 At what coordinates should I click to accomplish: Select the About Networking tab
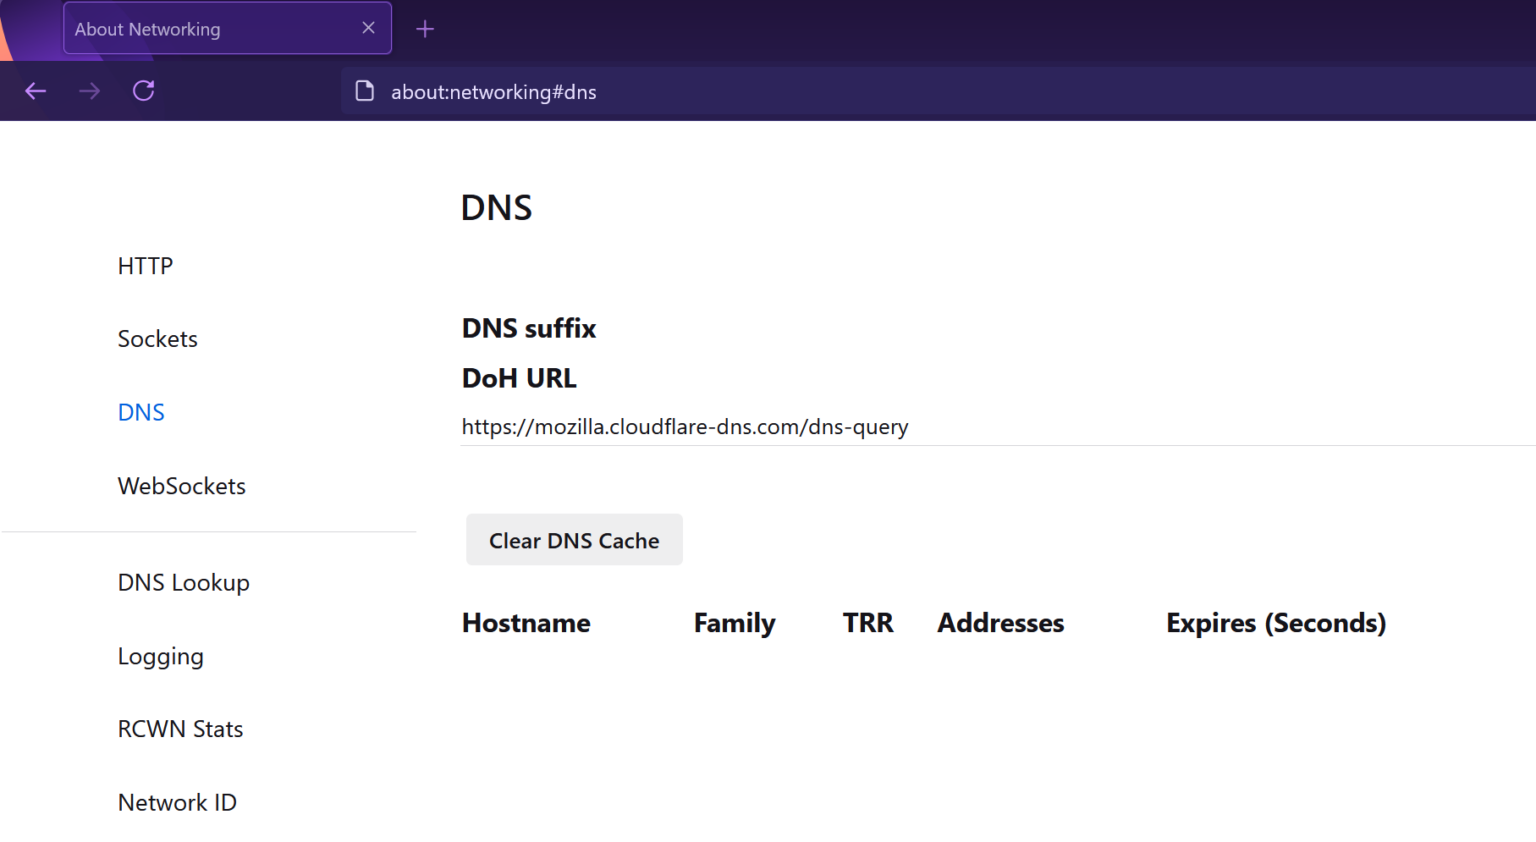tap(200, 28)
